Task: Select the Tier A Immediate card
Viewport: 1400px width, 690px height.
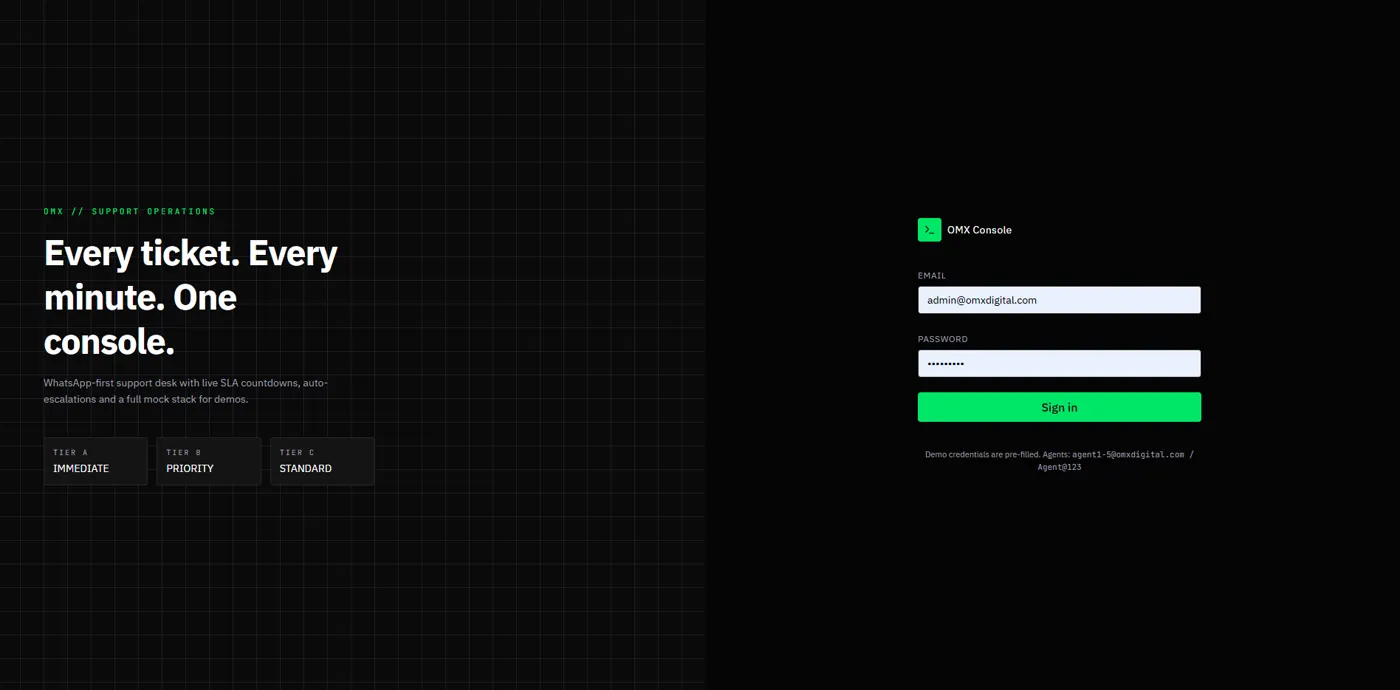Action: coord(95,461)
